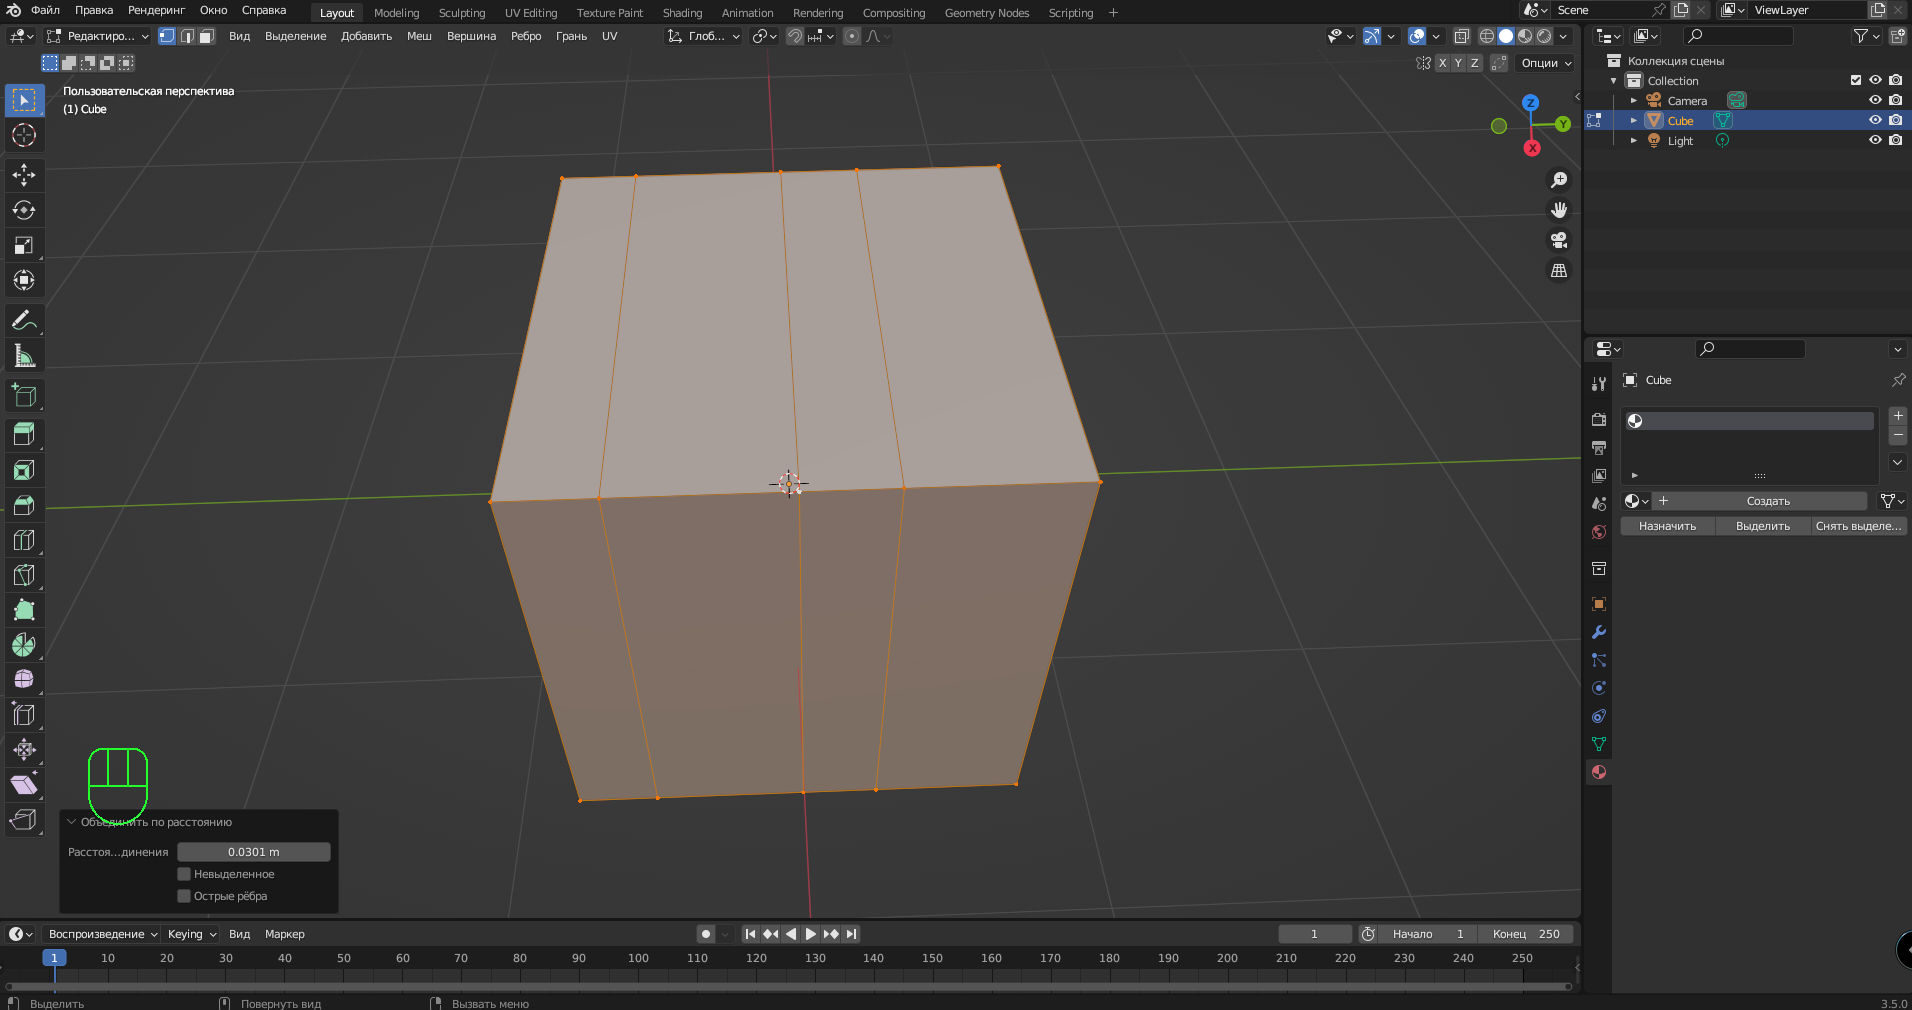Activate the Measure ruler tool
The width and height of the screenshot is (1912, 1010).
point(24,356)
